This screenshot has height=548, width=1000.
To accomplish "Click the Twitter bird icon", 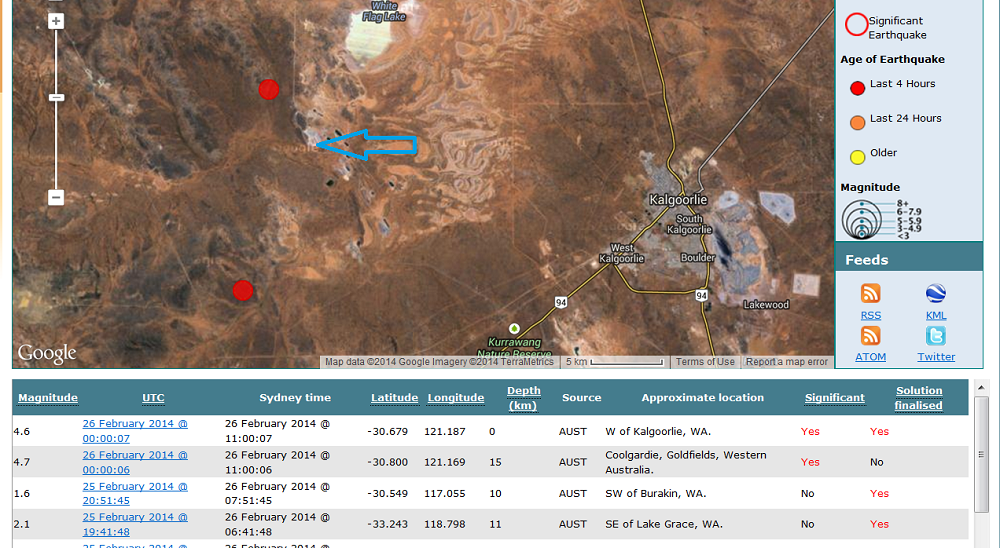I will (936, 336).
